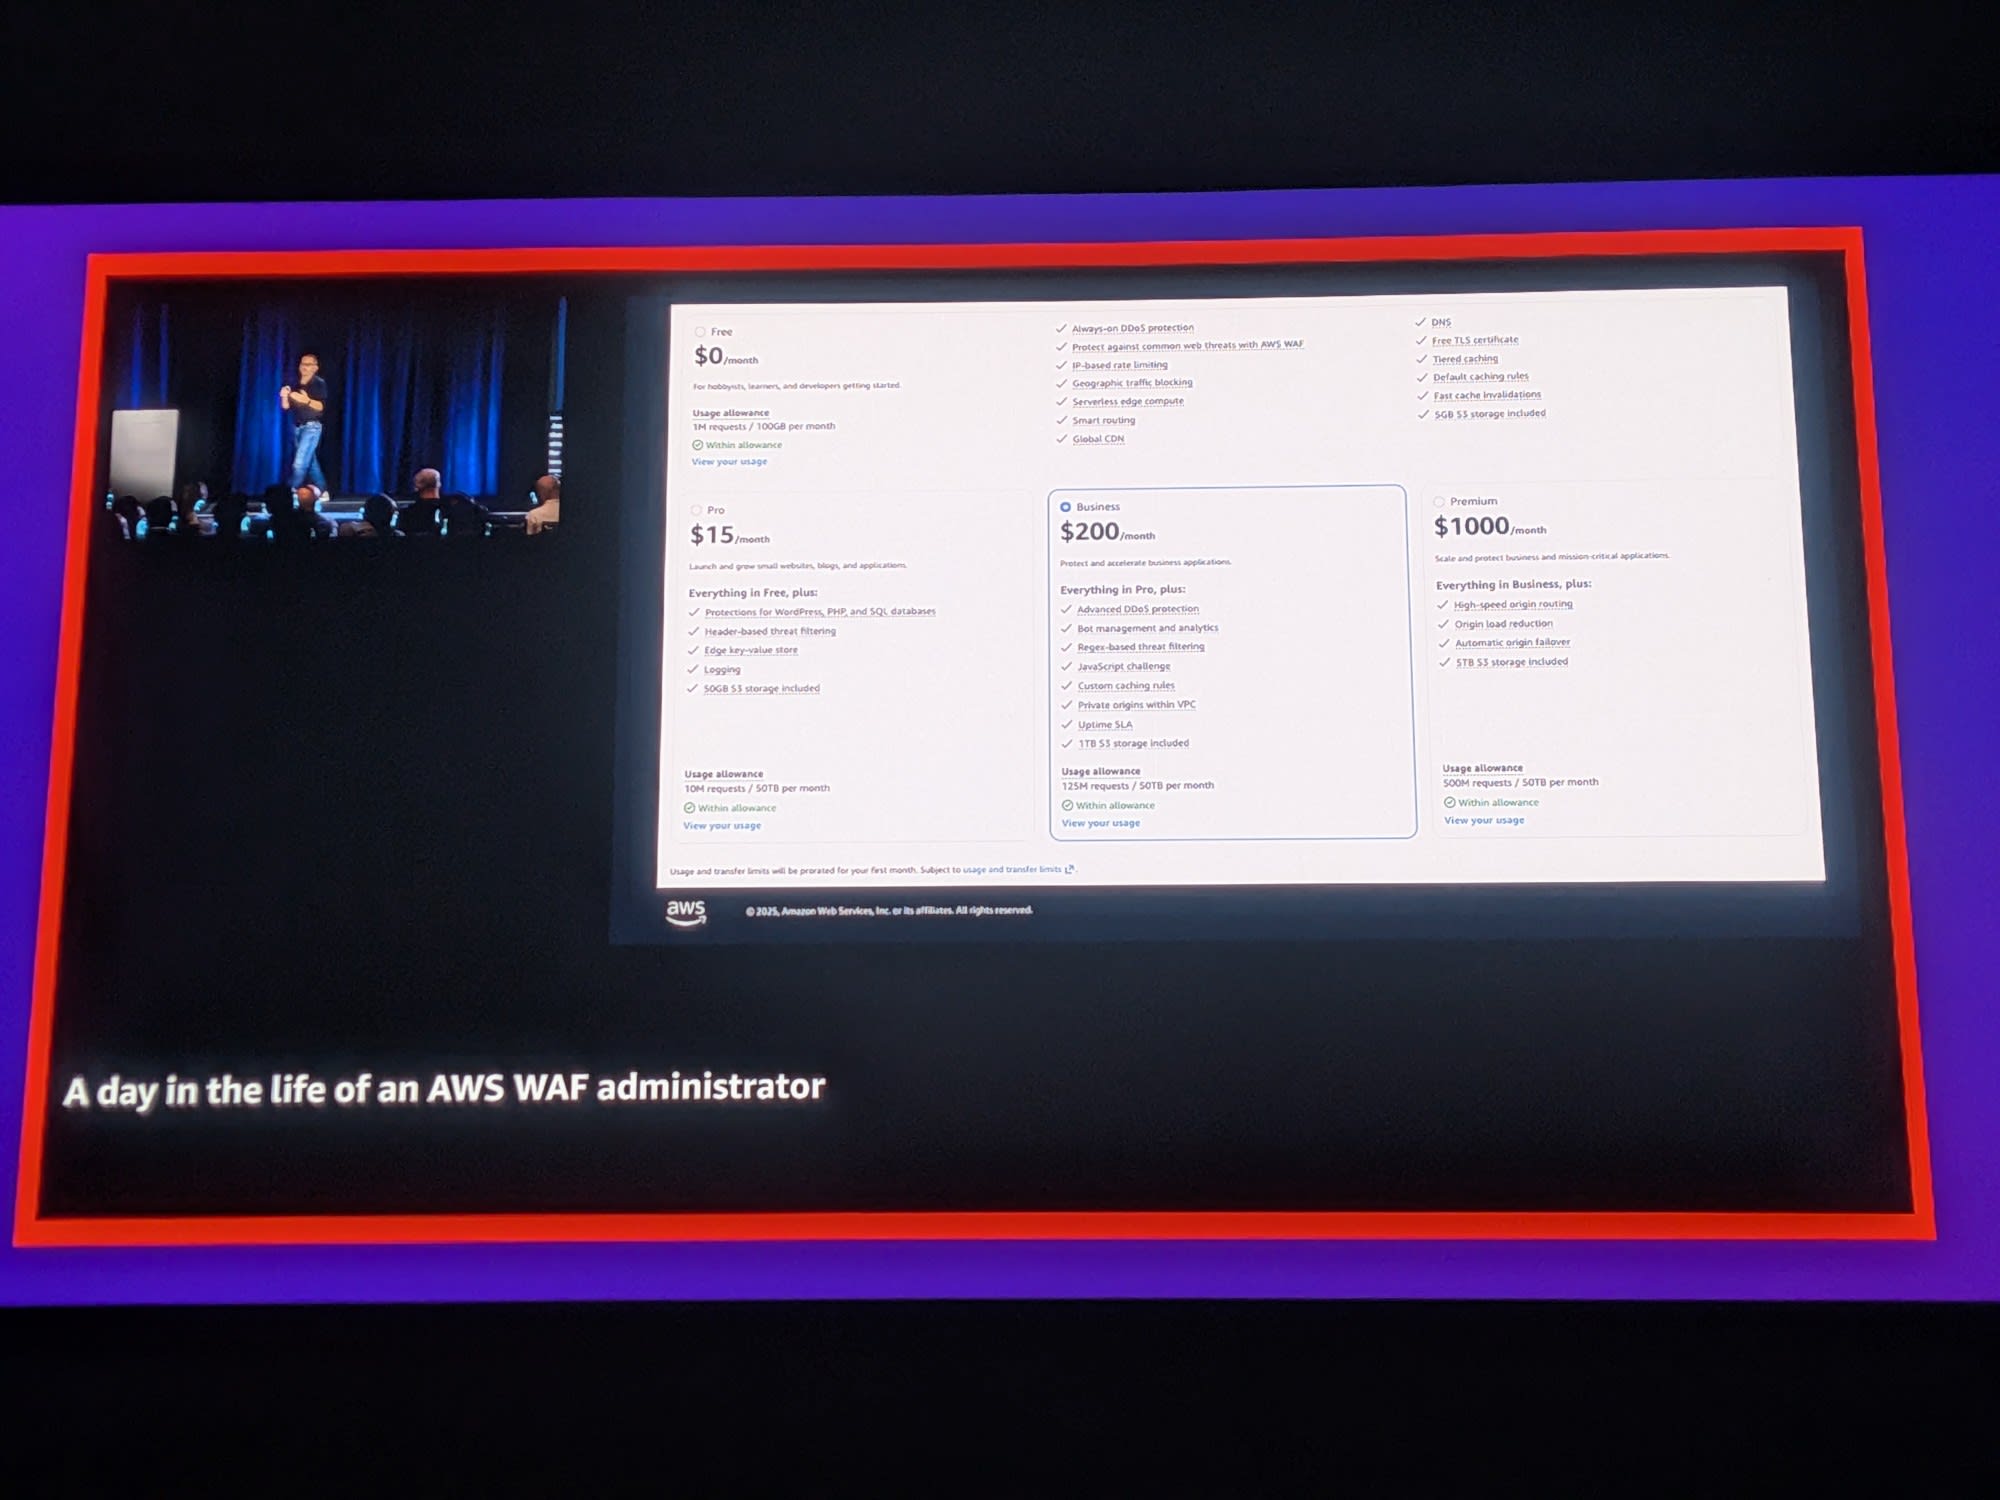
Task: Click the usage and transfer limits link
Action: point(1011,870)
